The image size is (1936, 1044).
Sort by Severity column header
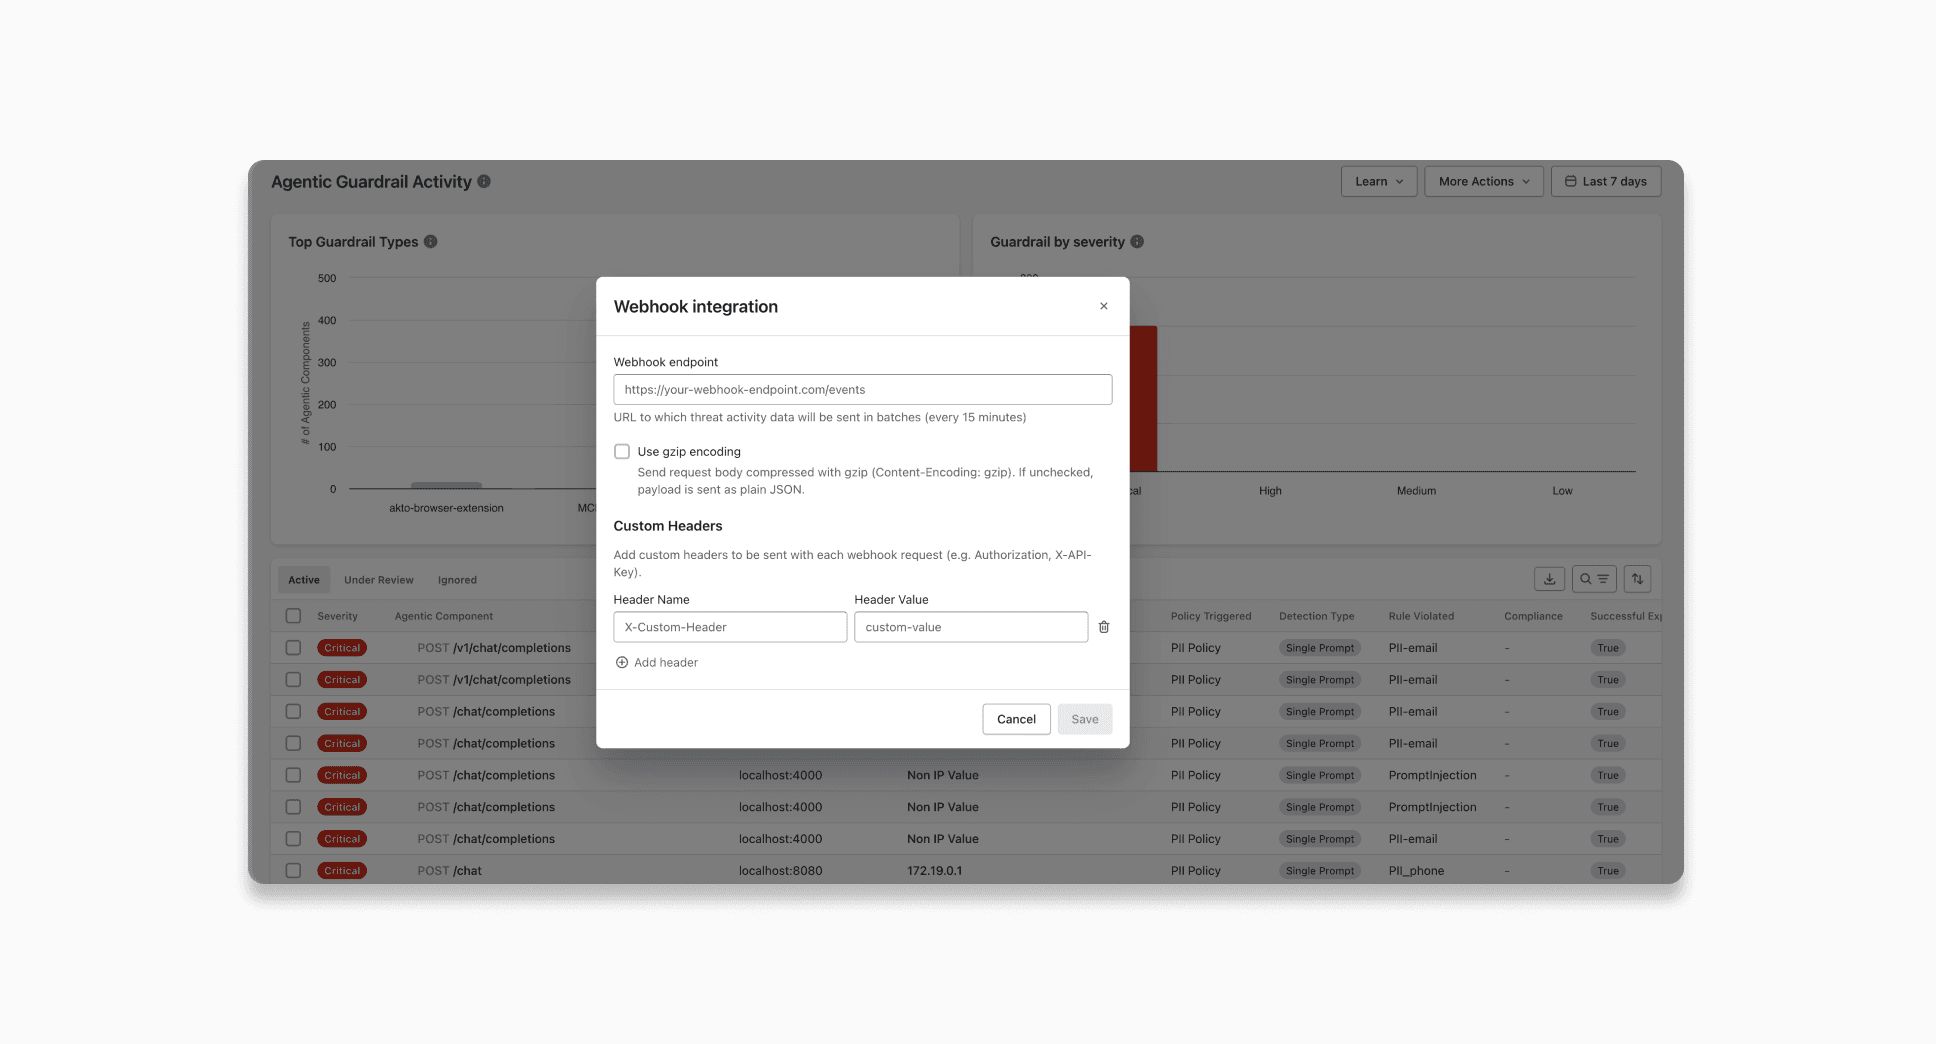click(x=337, y=616)
